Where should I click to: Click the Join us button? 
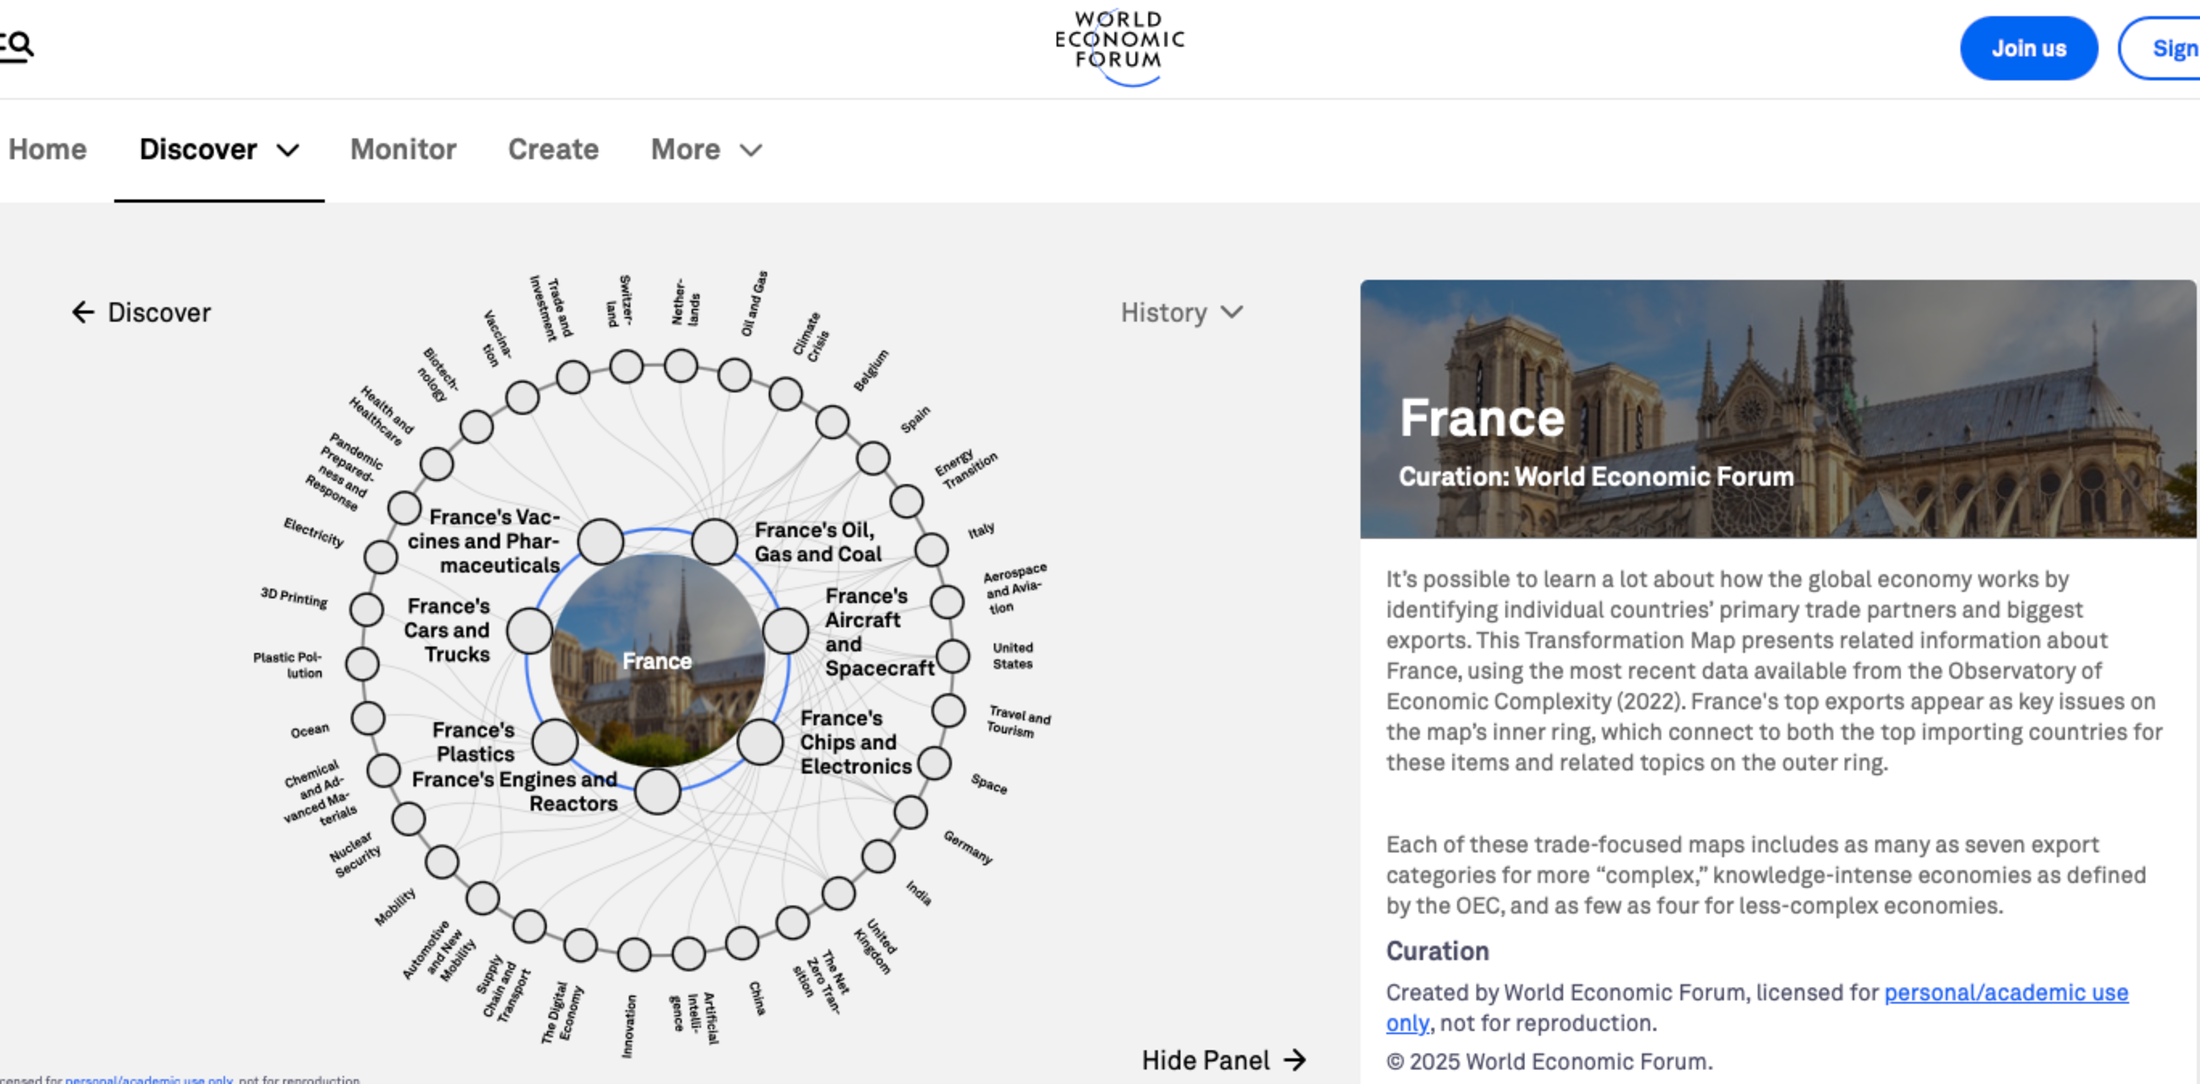2028,48
